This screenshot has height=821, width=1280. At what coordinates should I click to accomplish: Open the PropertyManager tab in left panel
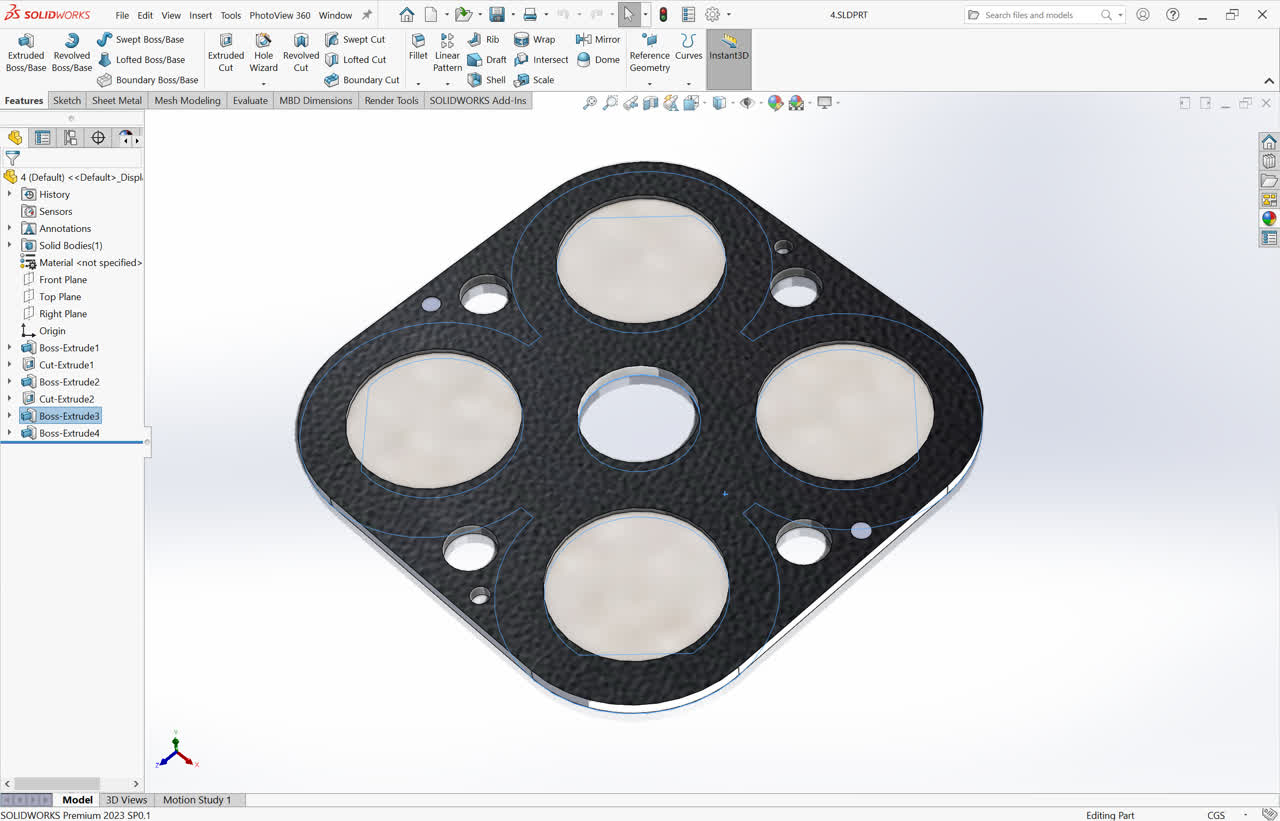tap(43, 138)
